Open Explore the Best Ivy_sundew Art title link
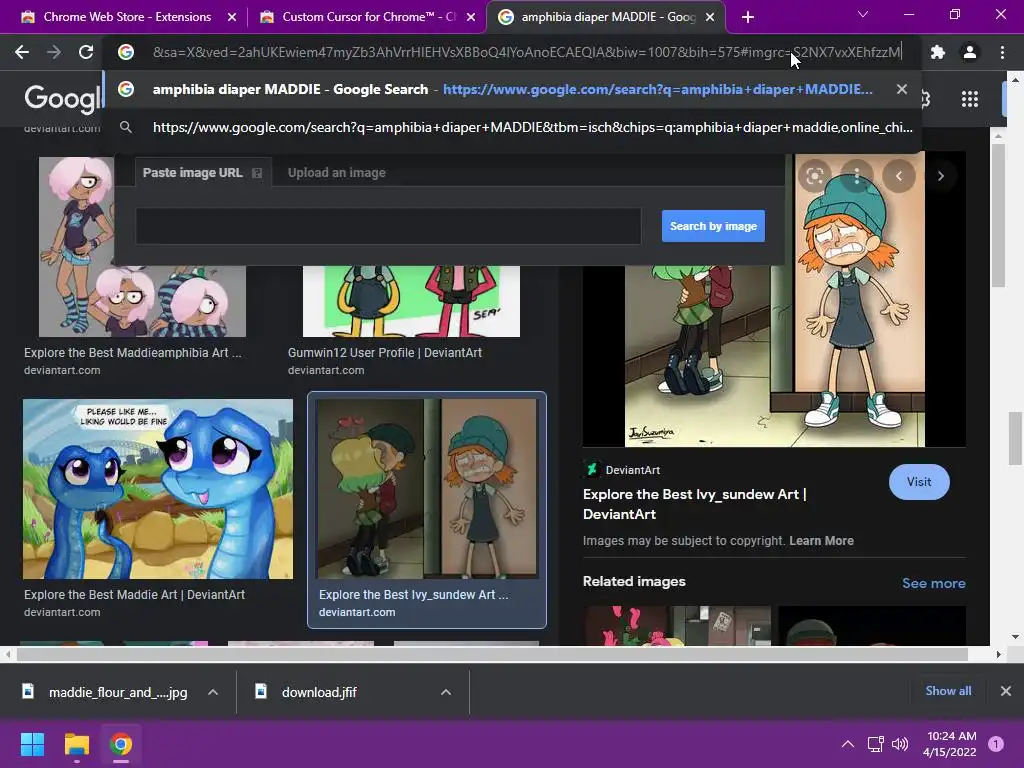The image size is (1024, 768). click(694, 504)
